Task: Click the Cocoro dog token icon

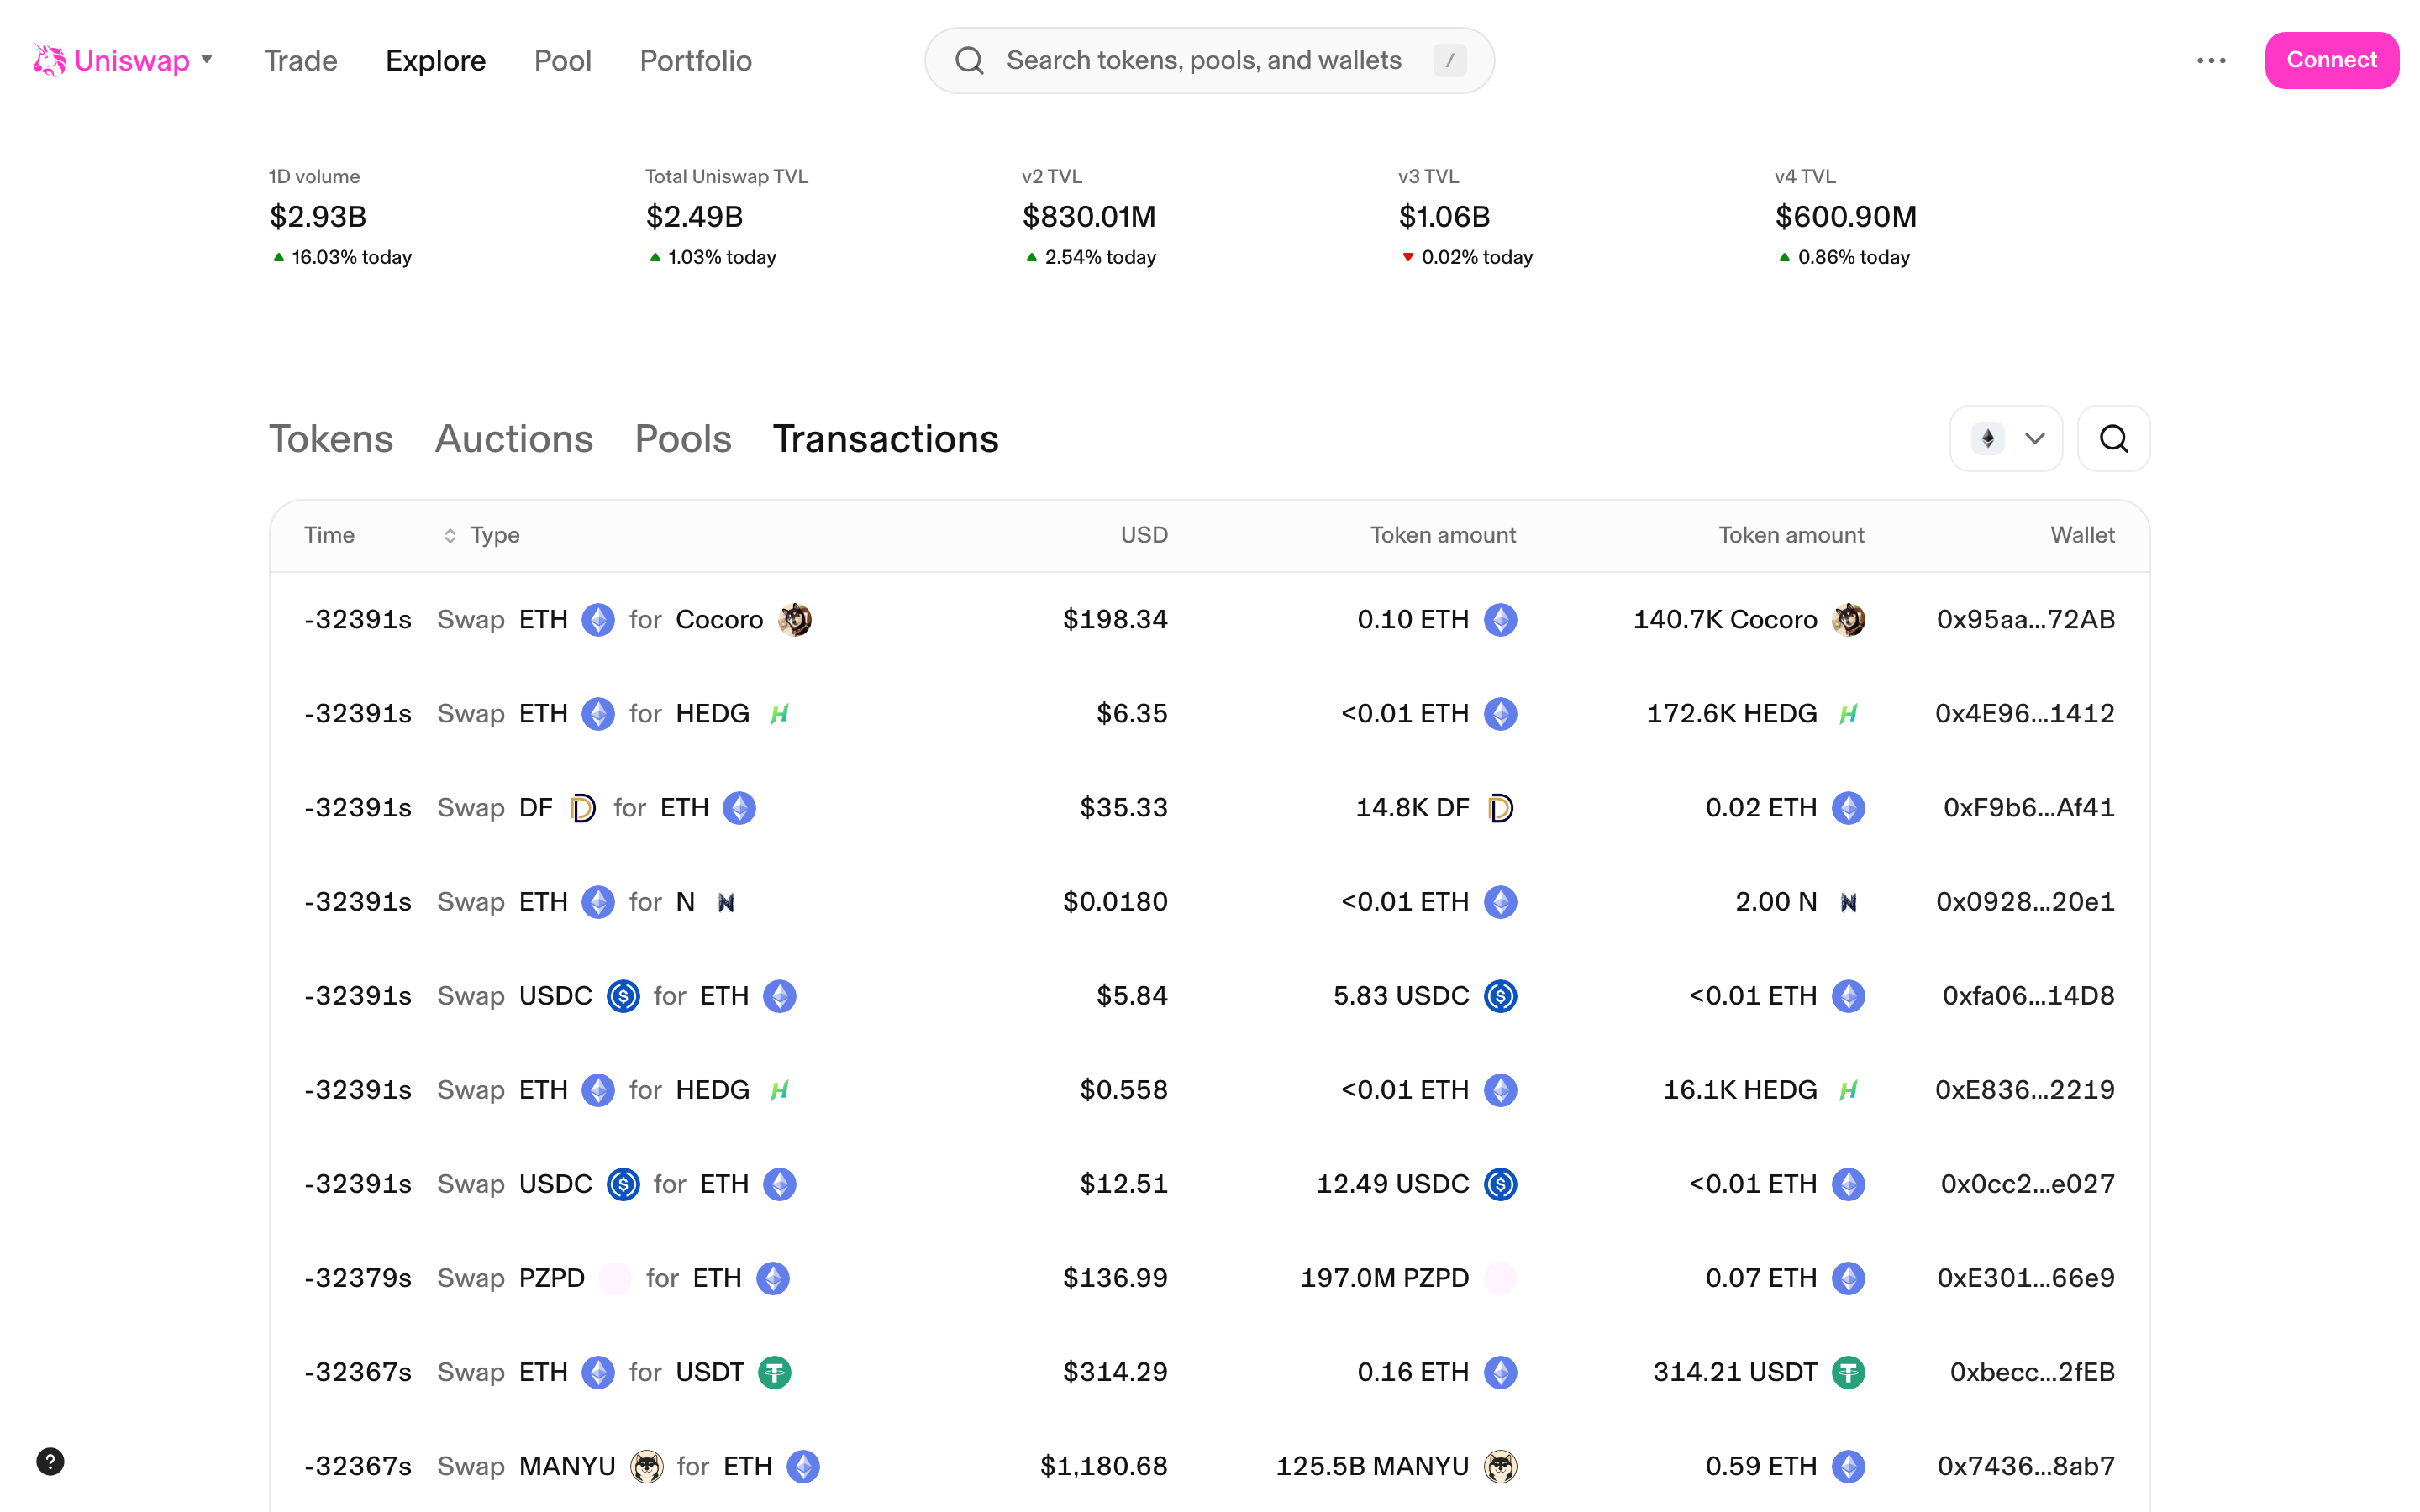Action: click(x=794, y=619)
